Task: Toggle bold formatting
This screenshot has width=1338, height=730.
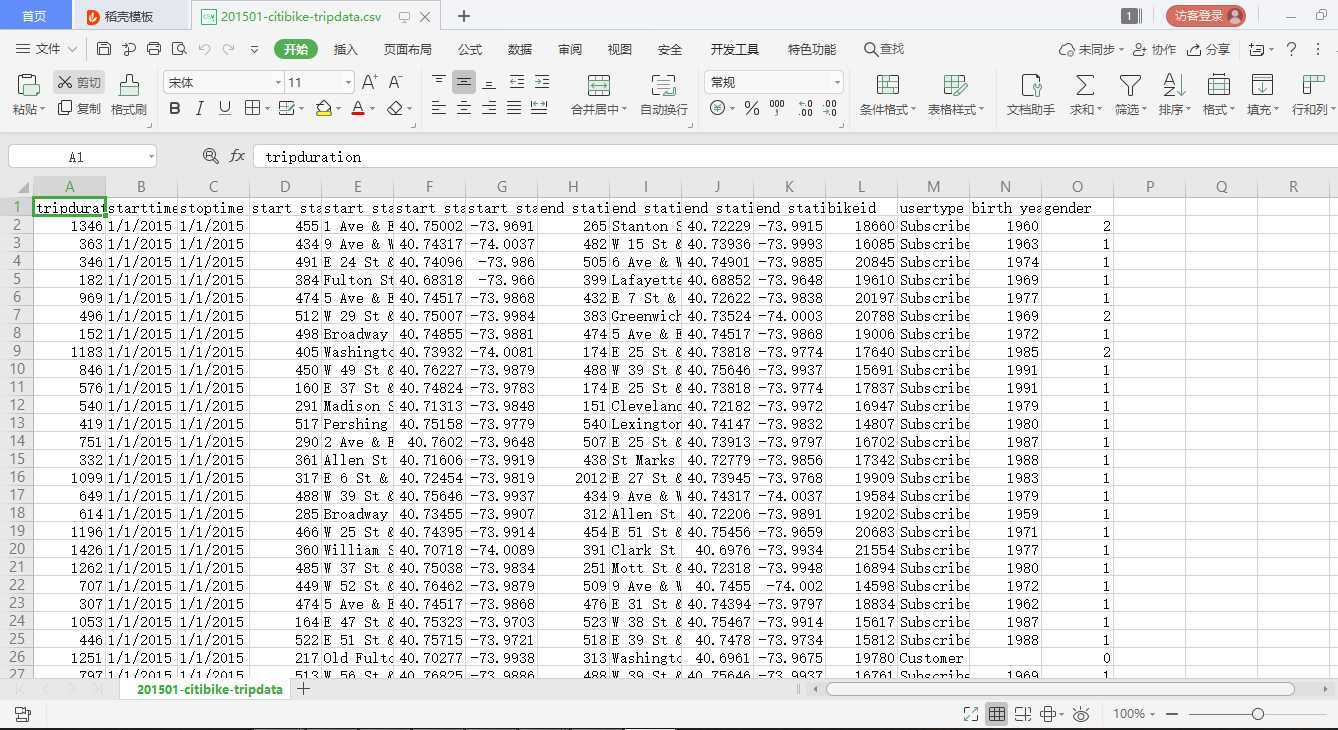Action: pyautogui.click(x=175, y=108)
